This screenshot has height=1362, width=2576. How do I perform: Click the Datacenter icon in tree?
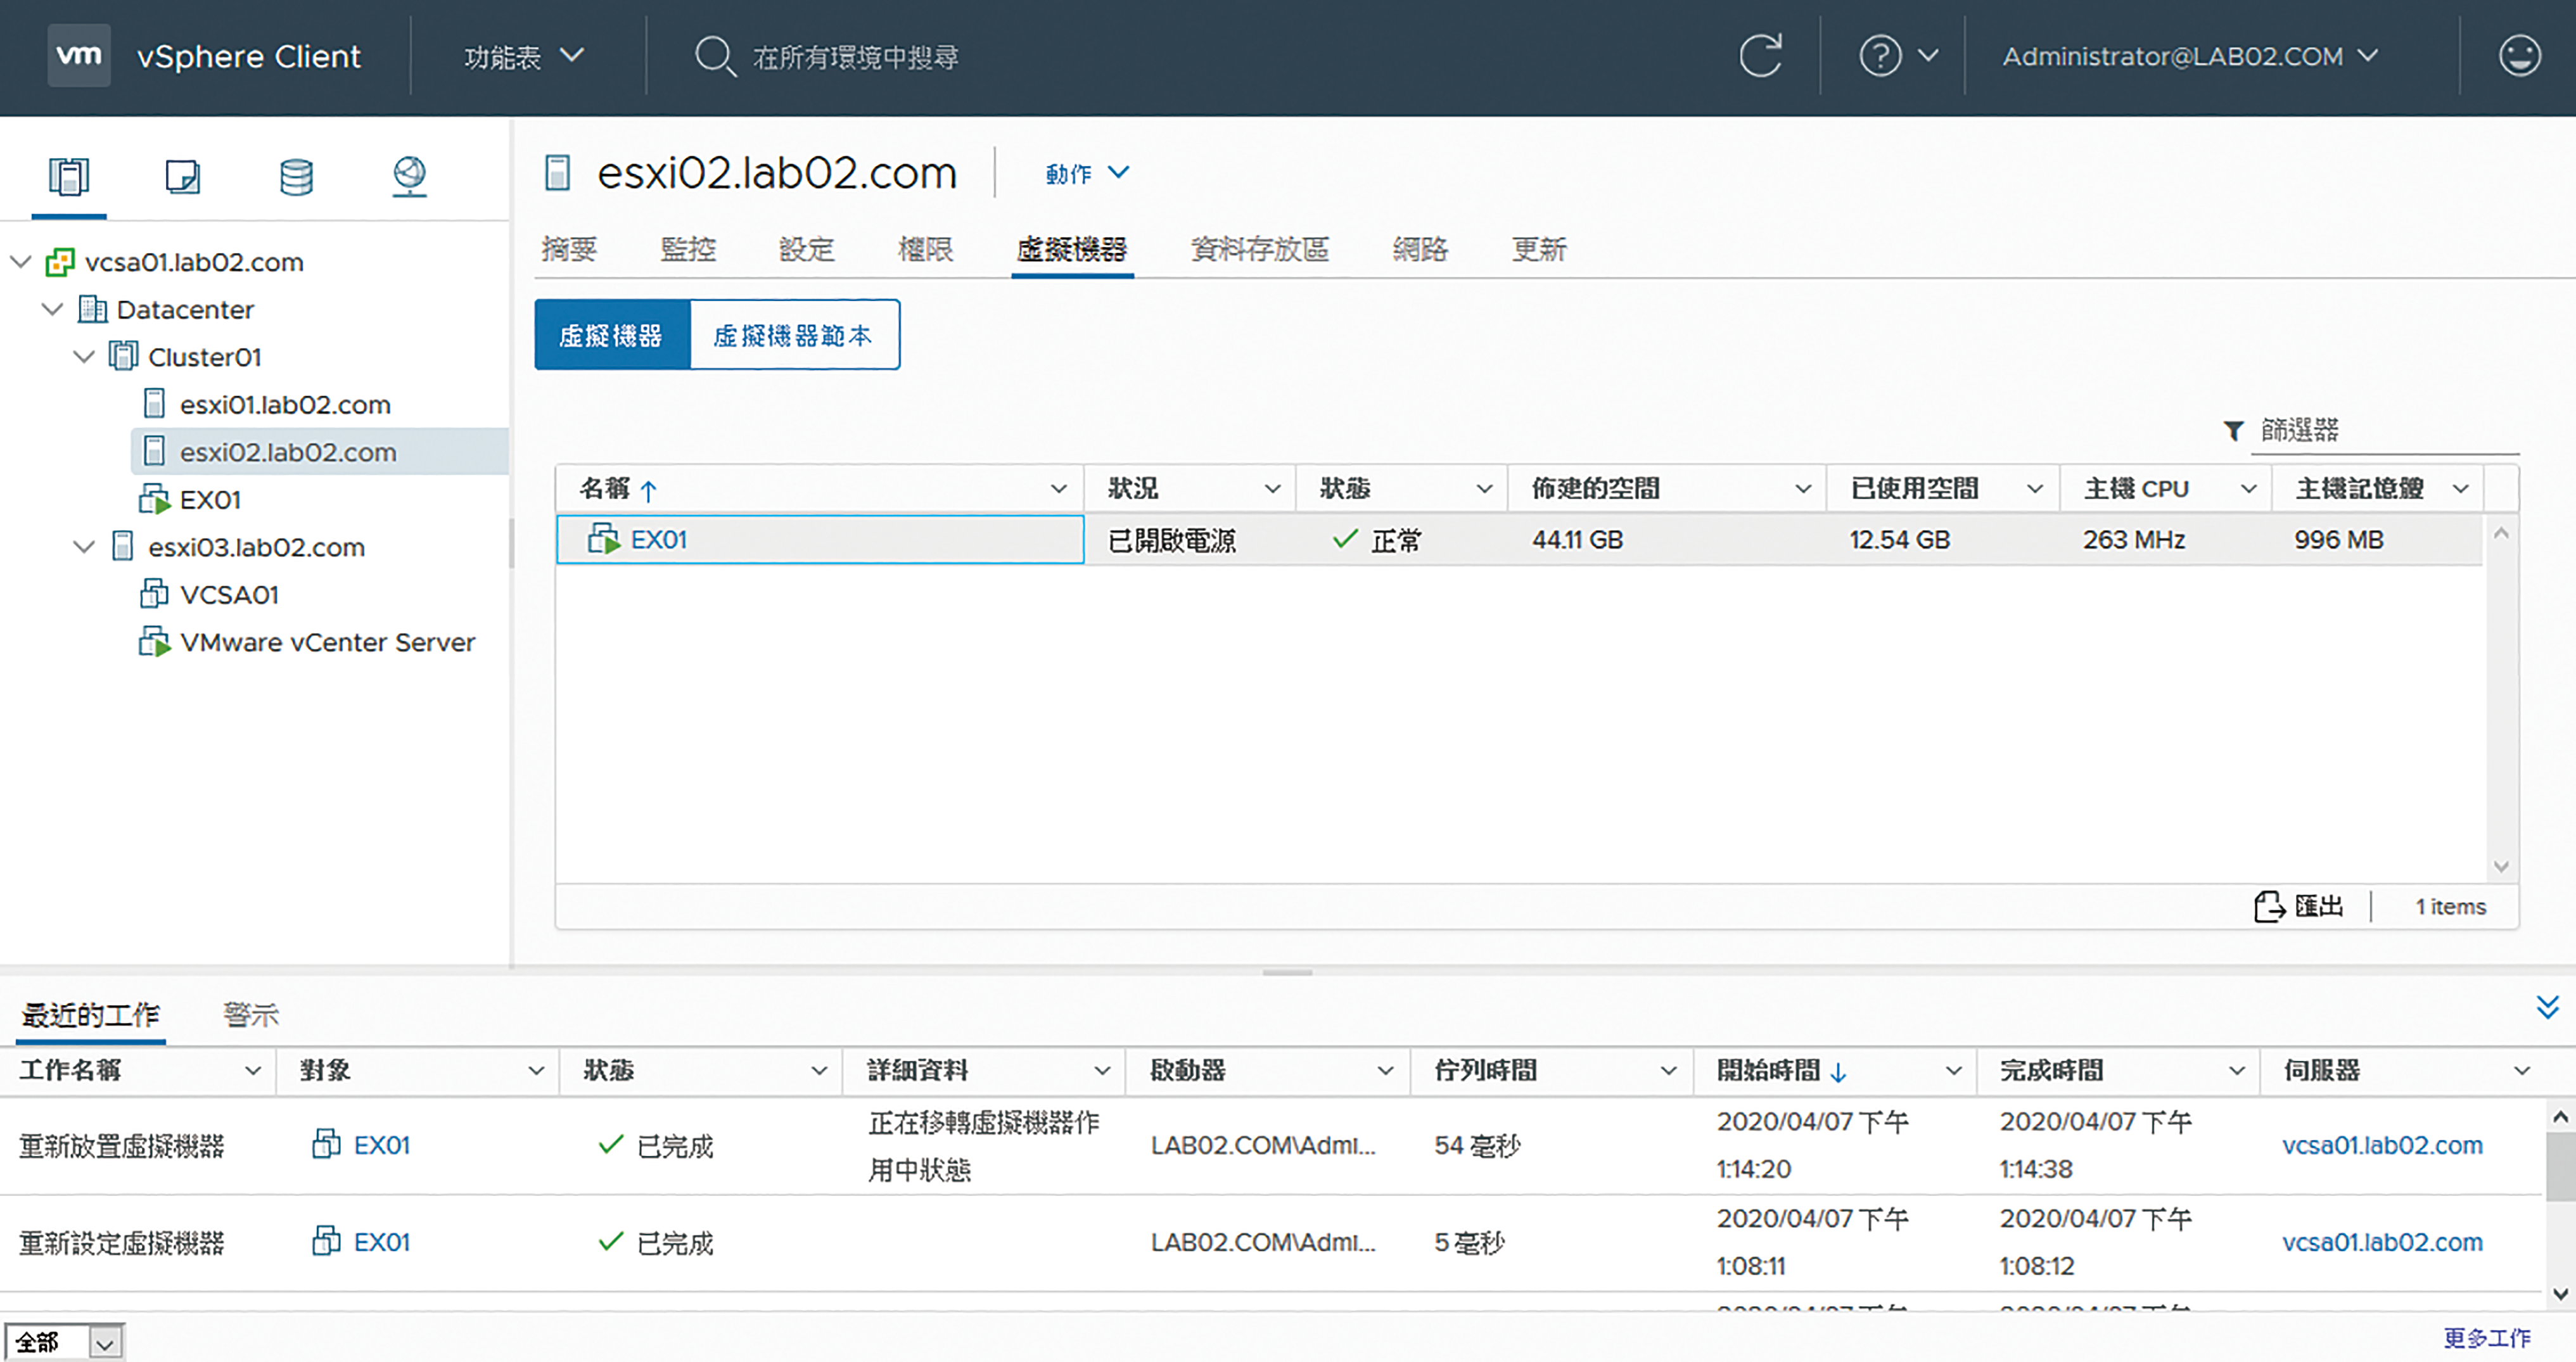tap(92, 309)
